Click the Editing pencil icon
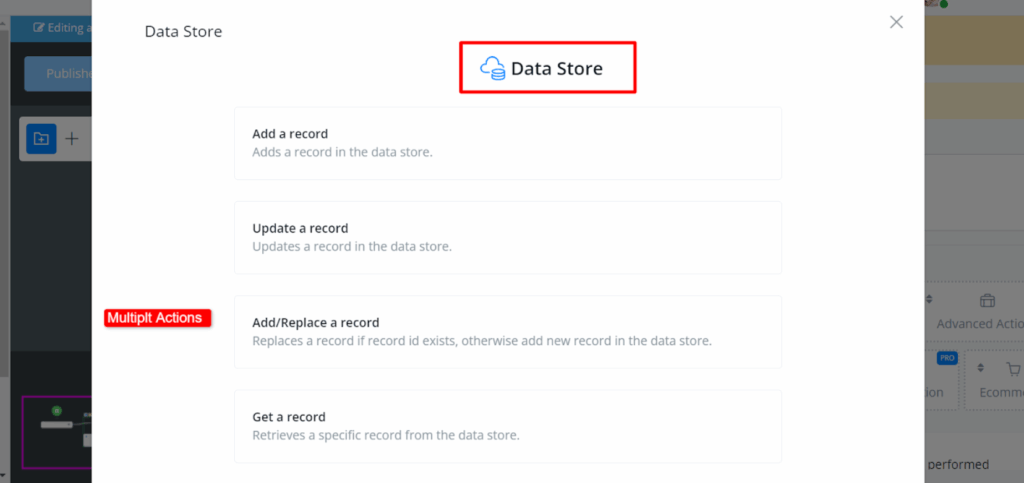The height and width of the screenshot is (483, 1024). (39, 28)
